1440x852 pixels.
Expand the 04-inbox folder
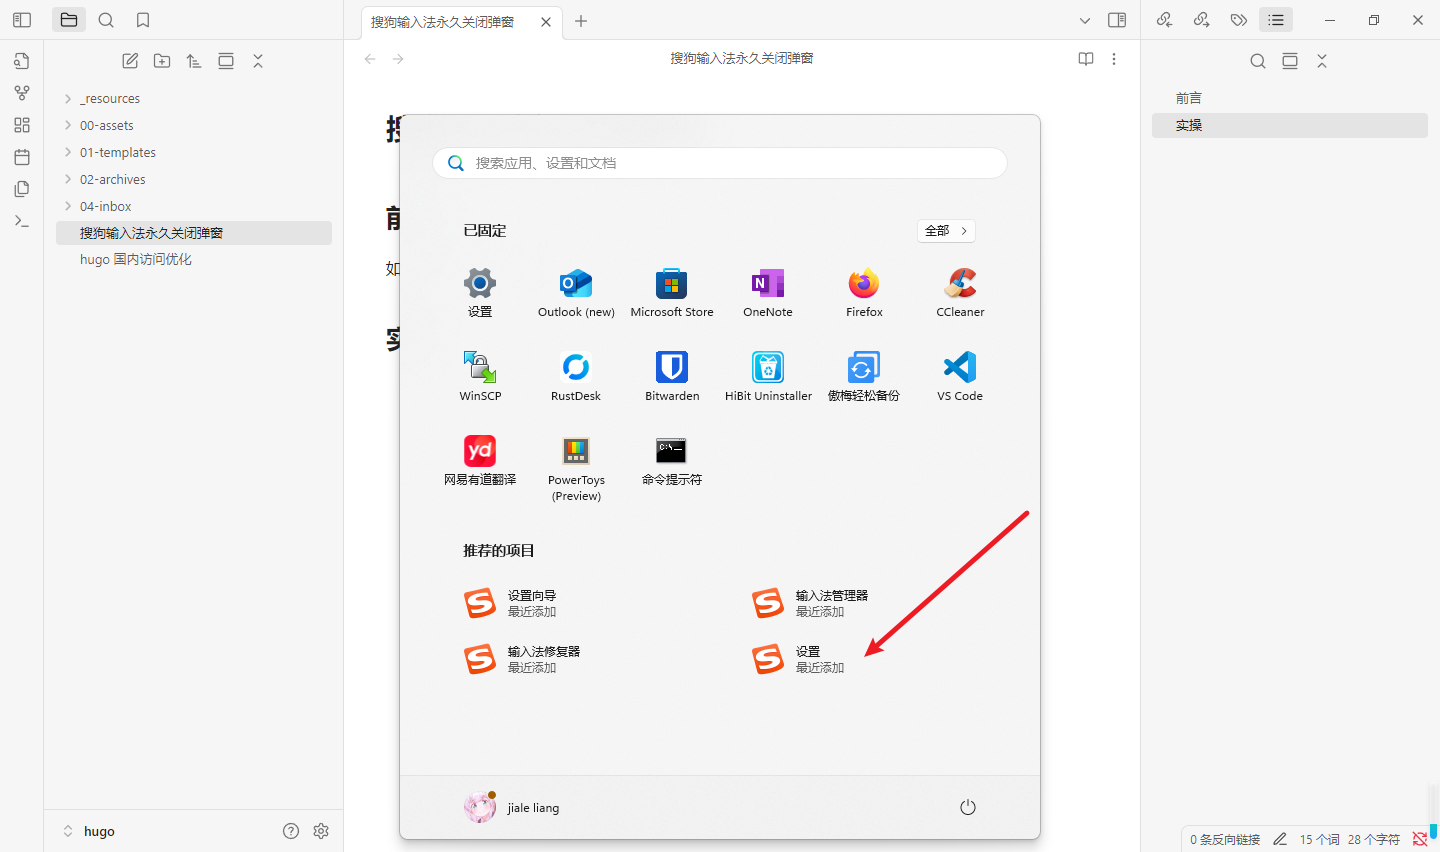[x=194, y=206]
